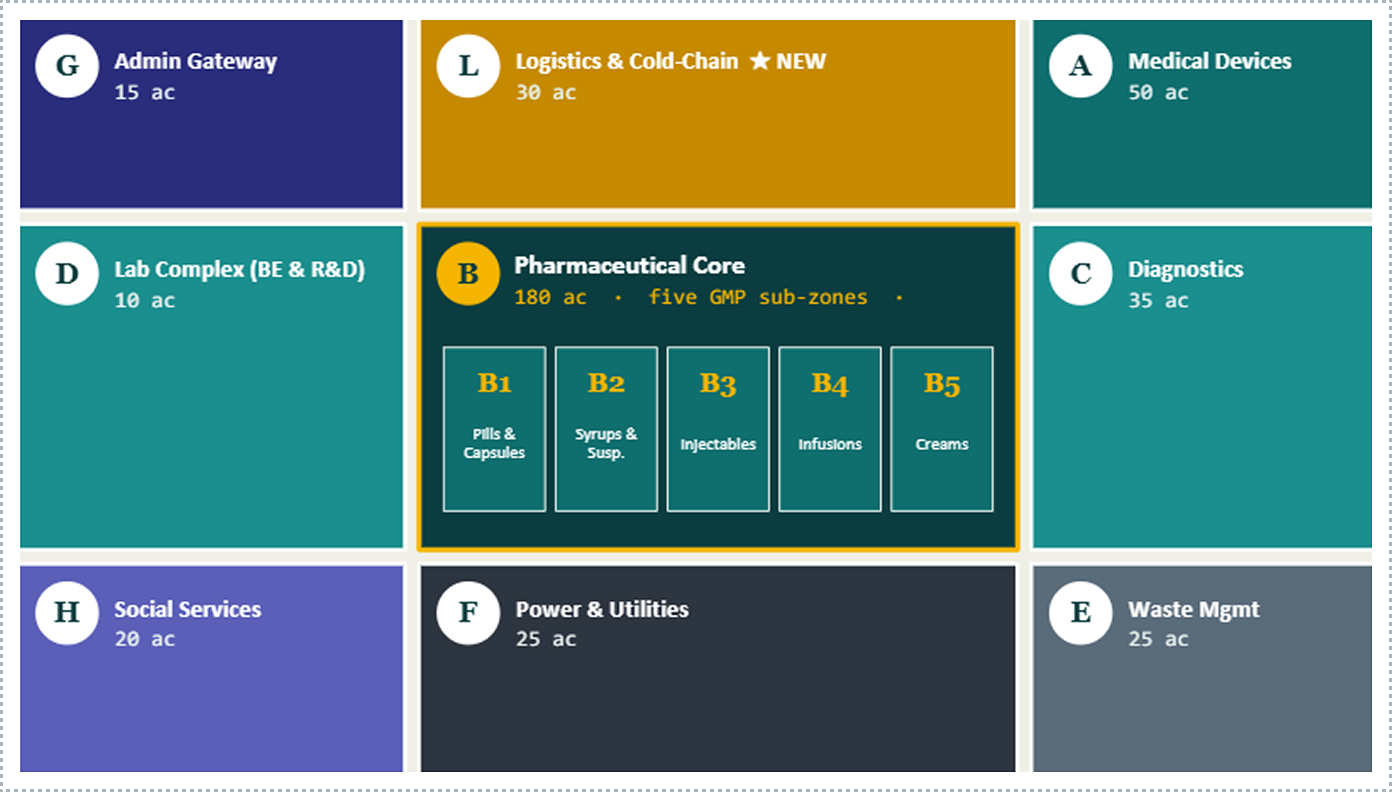Open the B1 Pills & Capsules sub-zone

494,429
